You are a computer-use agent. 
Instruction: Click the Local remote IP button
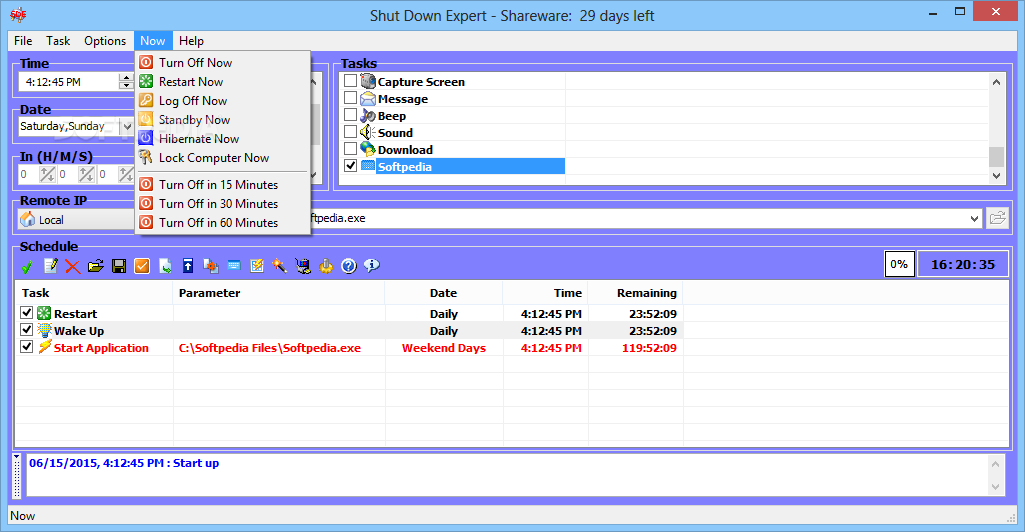click(x=76, y=220)
